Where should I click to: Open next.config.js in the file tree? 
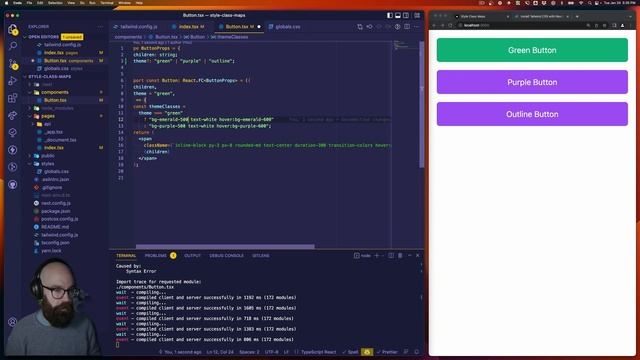tap(56, 203)
